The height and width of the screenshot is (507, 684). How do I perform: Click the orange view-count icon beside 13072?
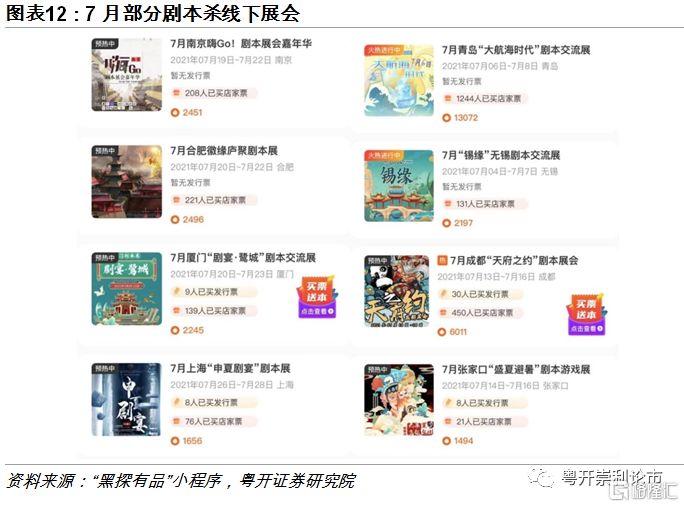(x=446, y=118)
